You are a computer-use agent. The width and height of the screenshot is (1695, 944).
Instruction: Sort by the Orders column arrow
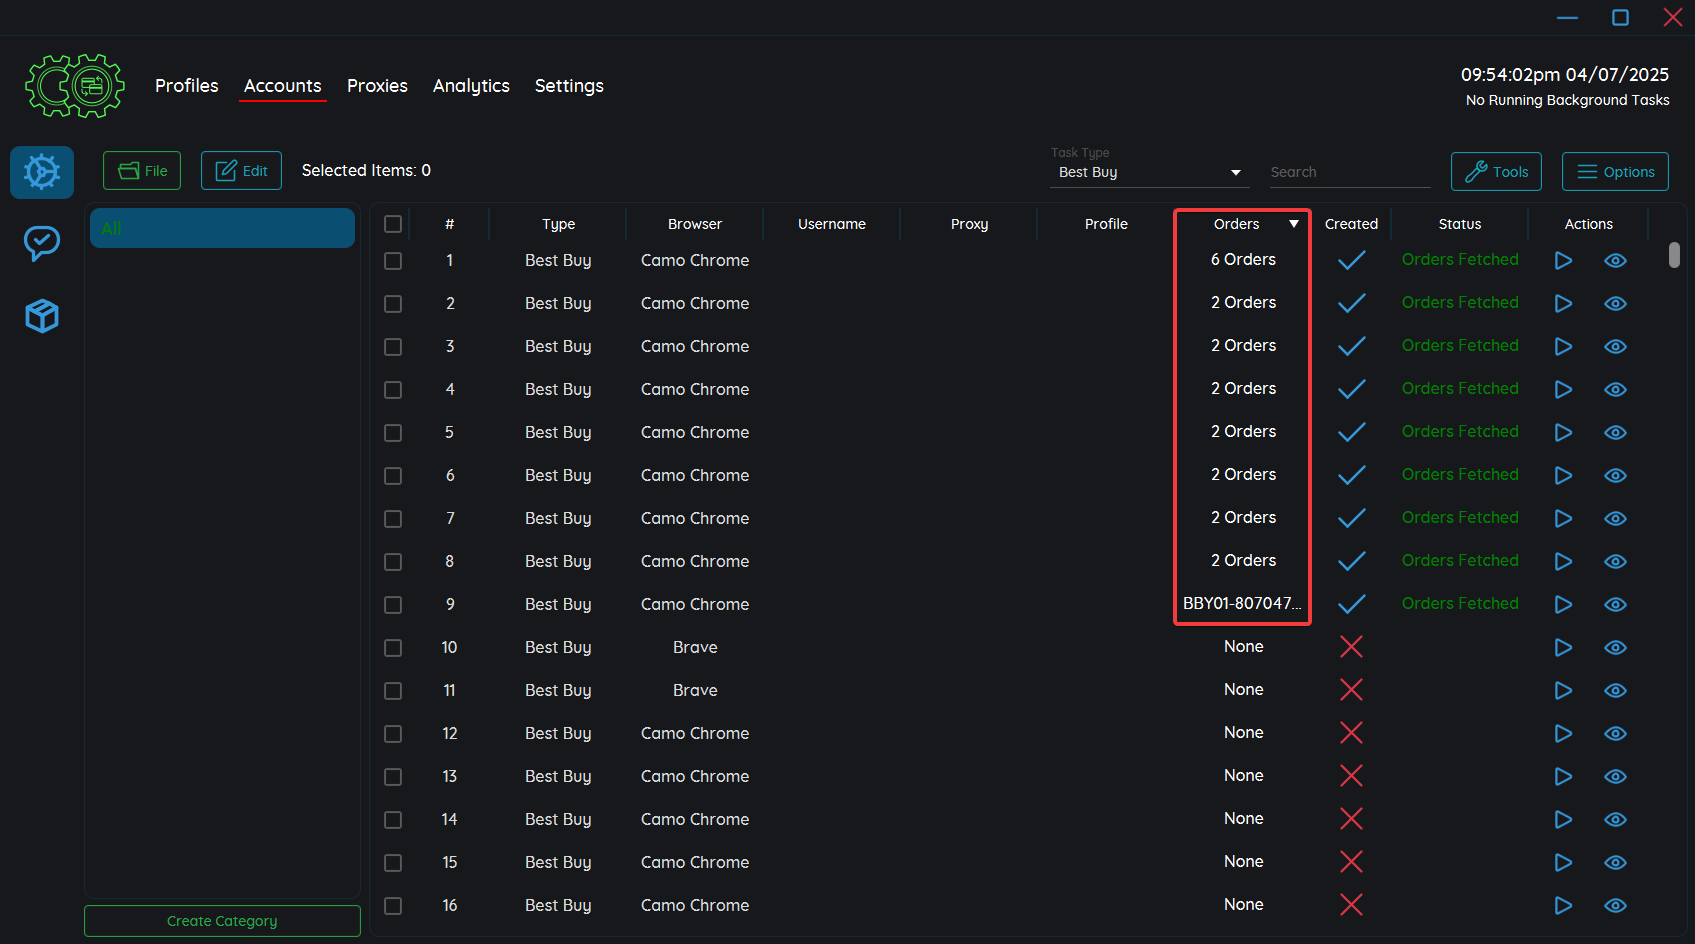coord(1293,224)
